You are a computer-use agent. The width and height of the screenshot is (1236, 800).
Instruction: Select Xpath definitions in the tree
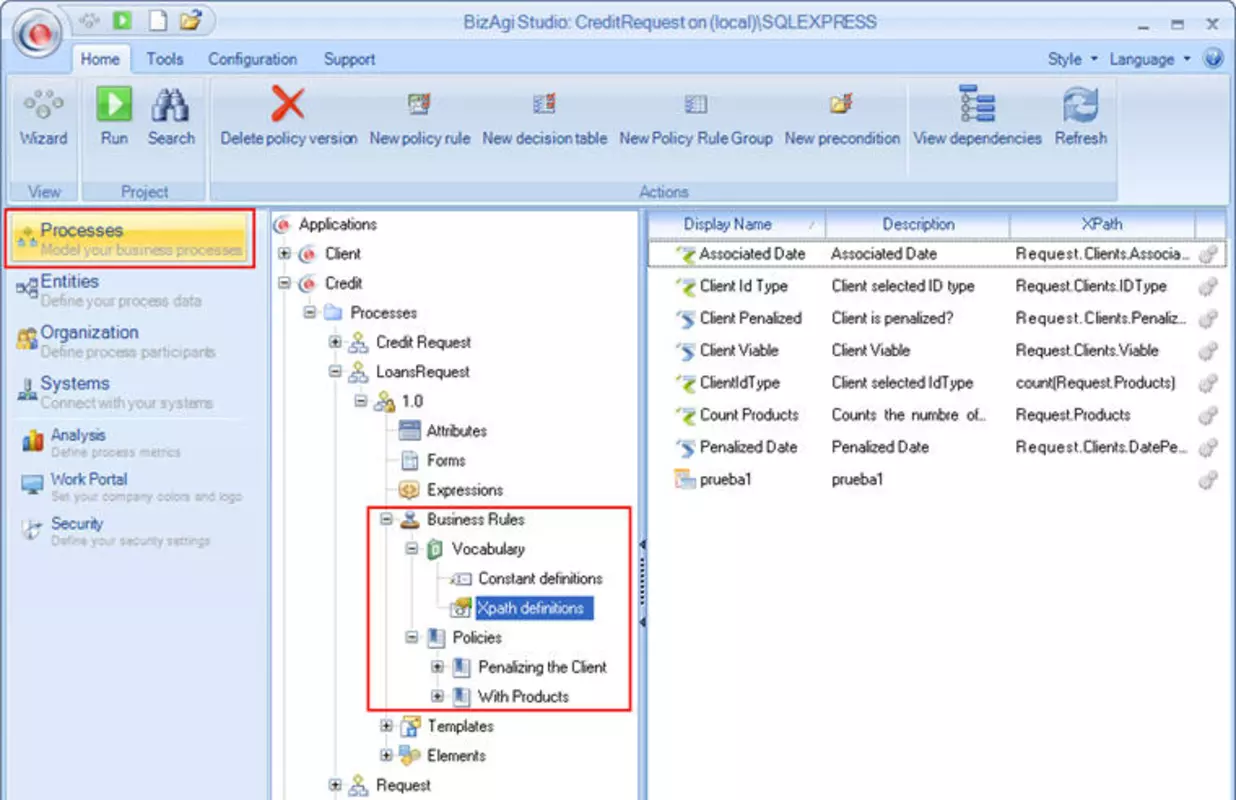pos(534,608)
